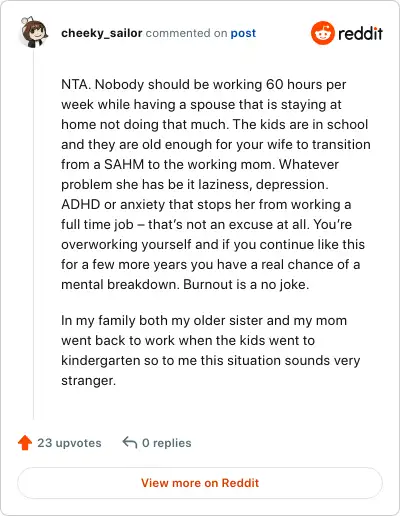Screen dimensions: 400x516
Task: Open the cheeky_sailor username profile link
Action: pos(102,33)
